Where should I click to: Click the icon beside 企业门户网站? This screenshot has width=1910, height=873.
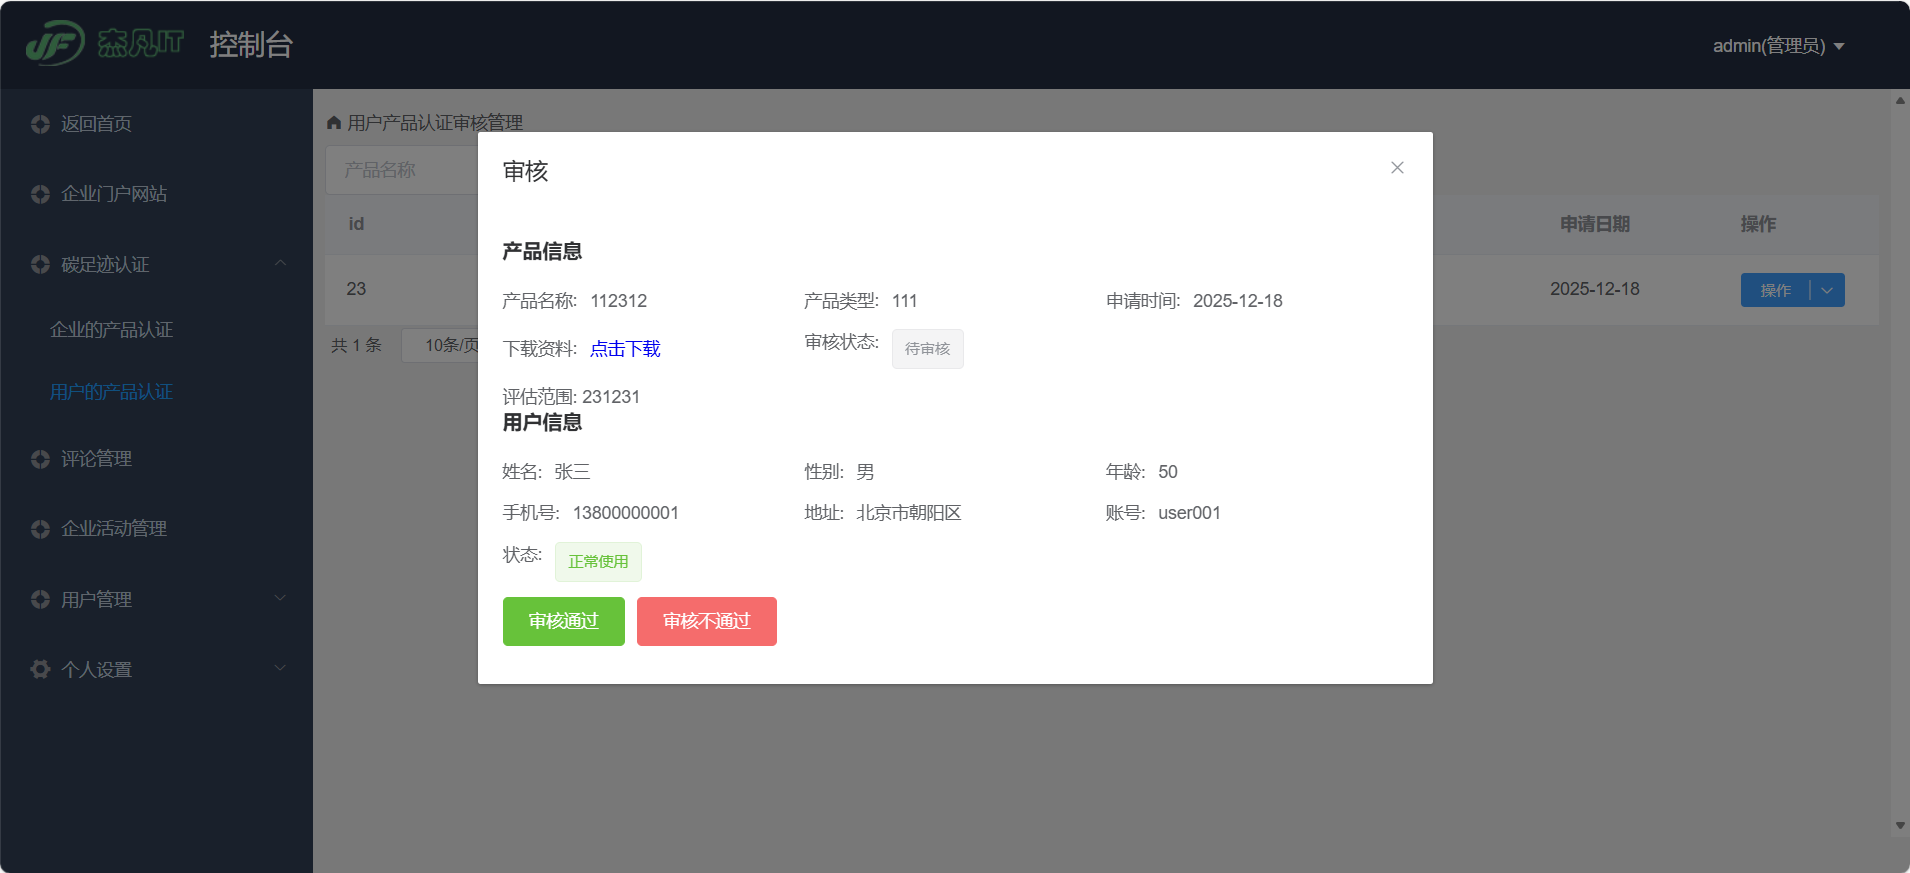[x=40, y=194]
